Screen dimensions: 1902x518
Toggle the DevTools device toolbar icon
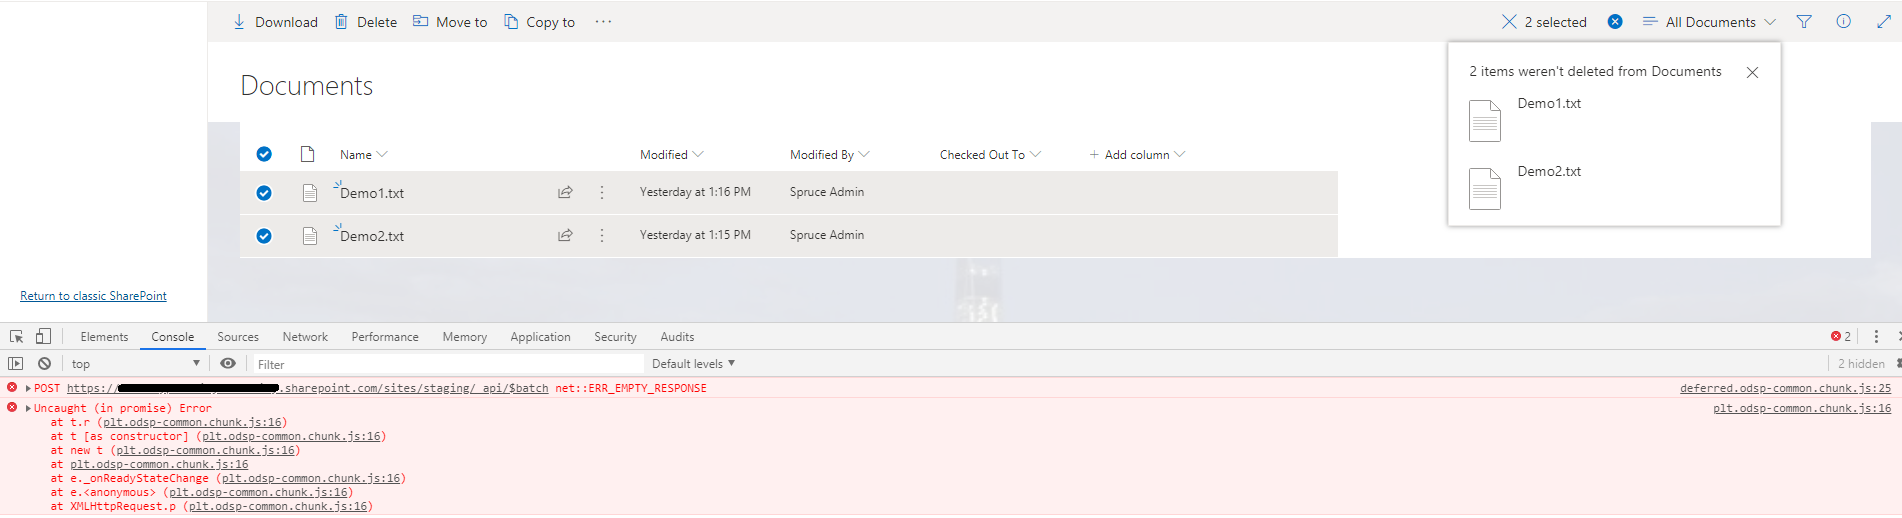(43, 337)
